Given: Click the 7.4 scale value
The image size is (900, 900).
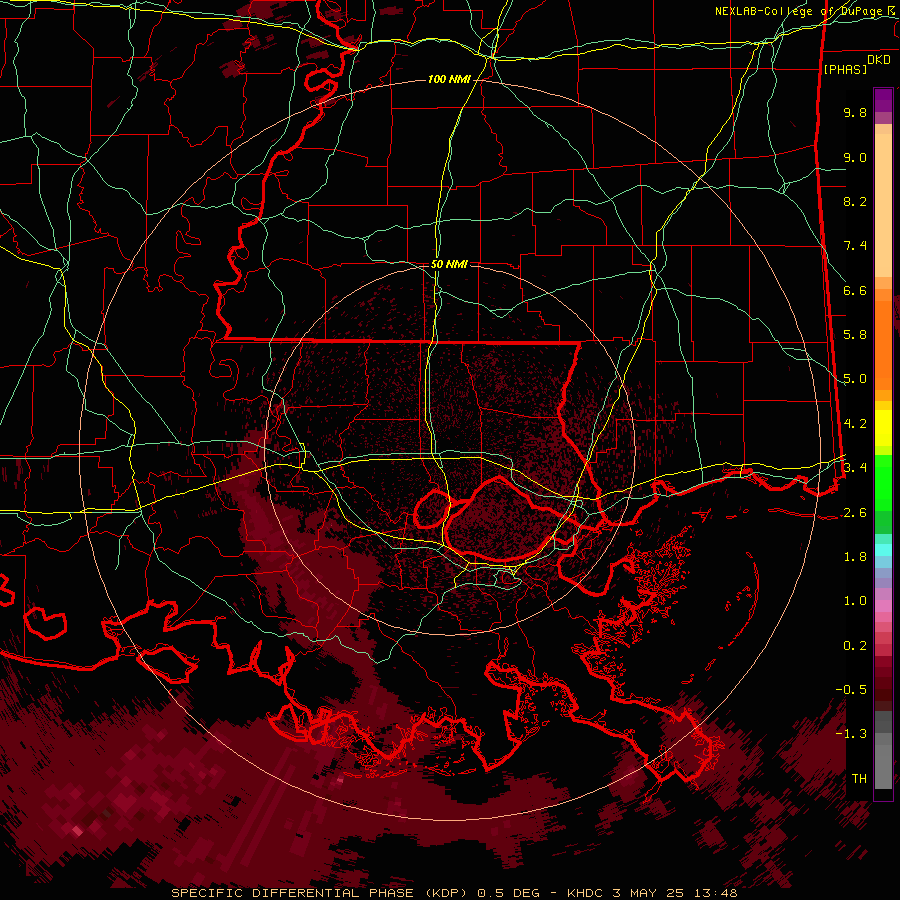Looking at the screenshot, I should click(x=855, y=246).
